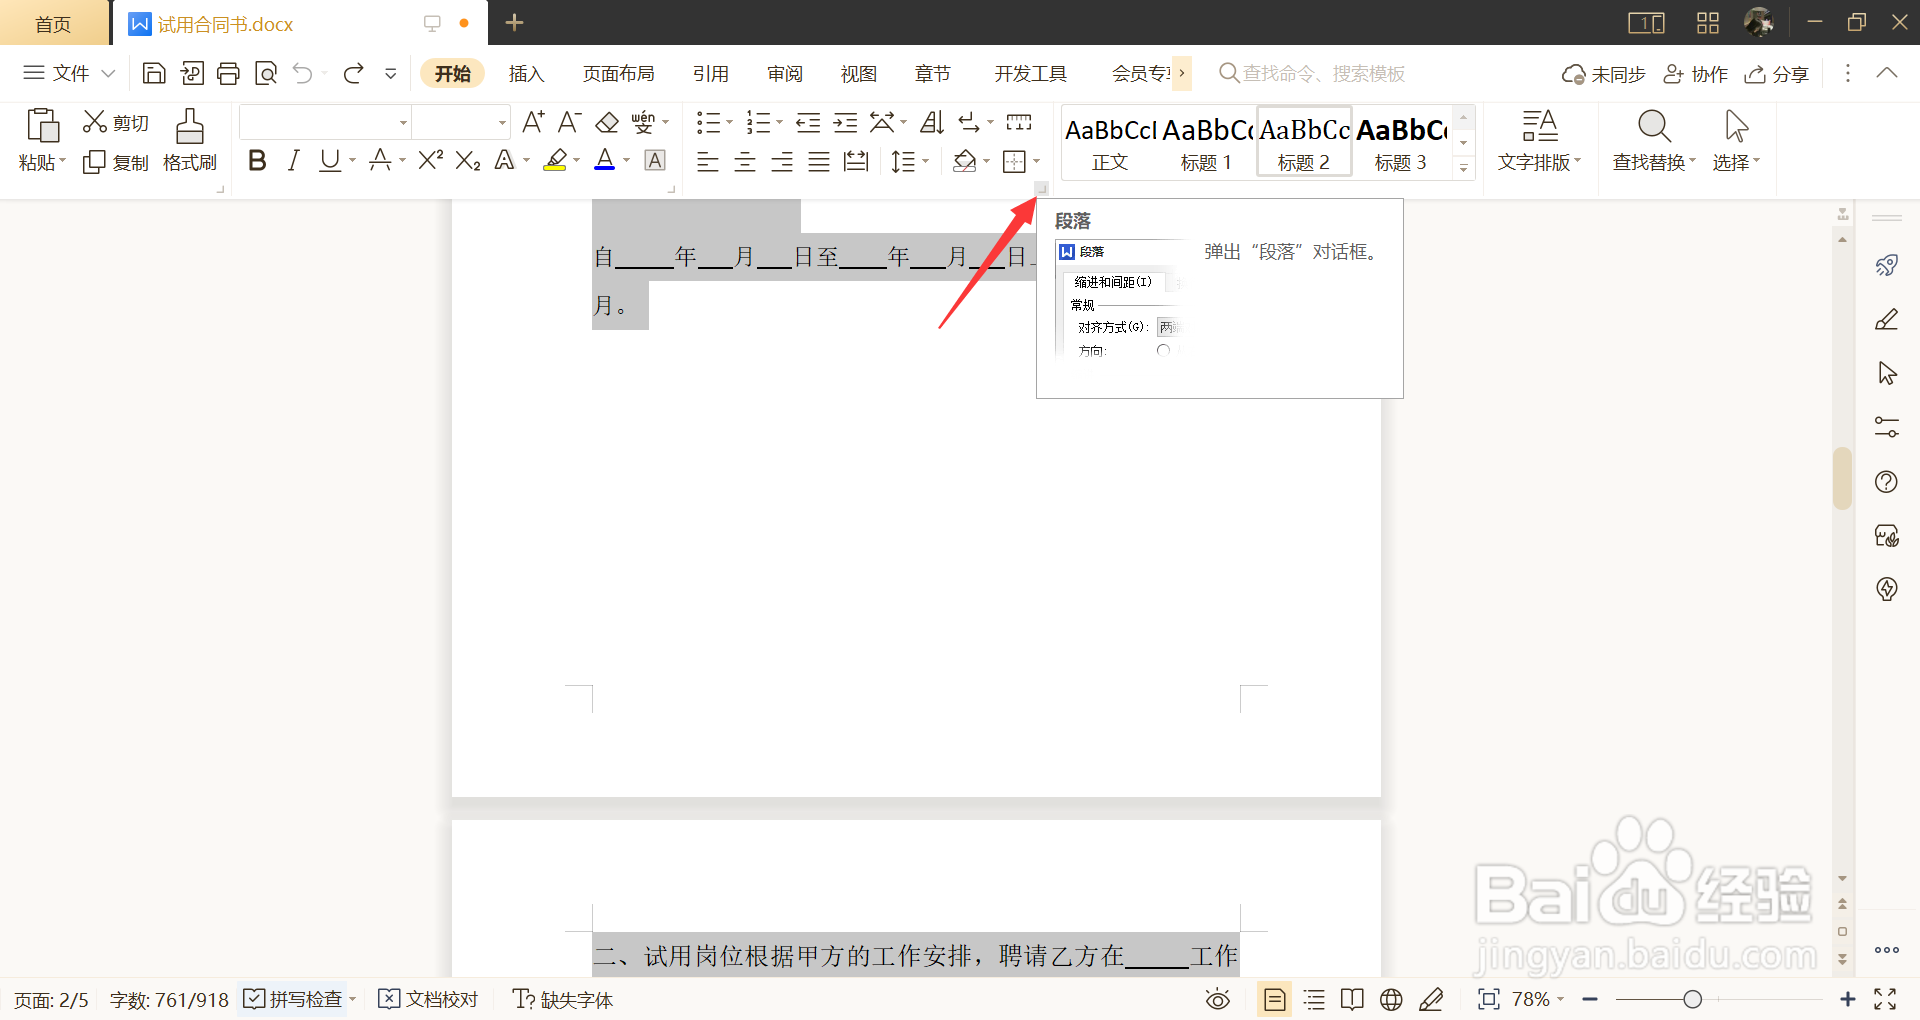Click the 协作 collaborate button
This screenshot has height=1020, width=1920.
(1695, 74)
